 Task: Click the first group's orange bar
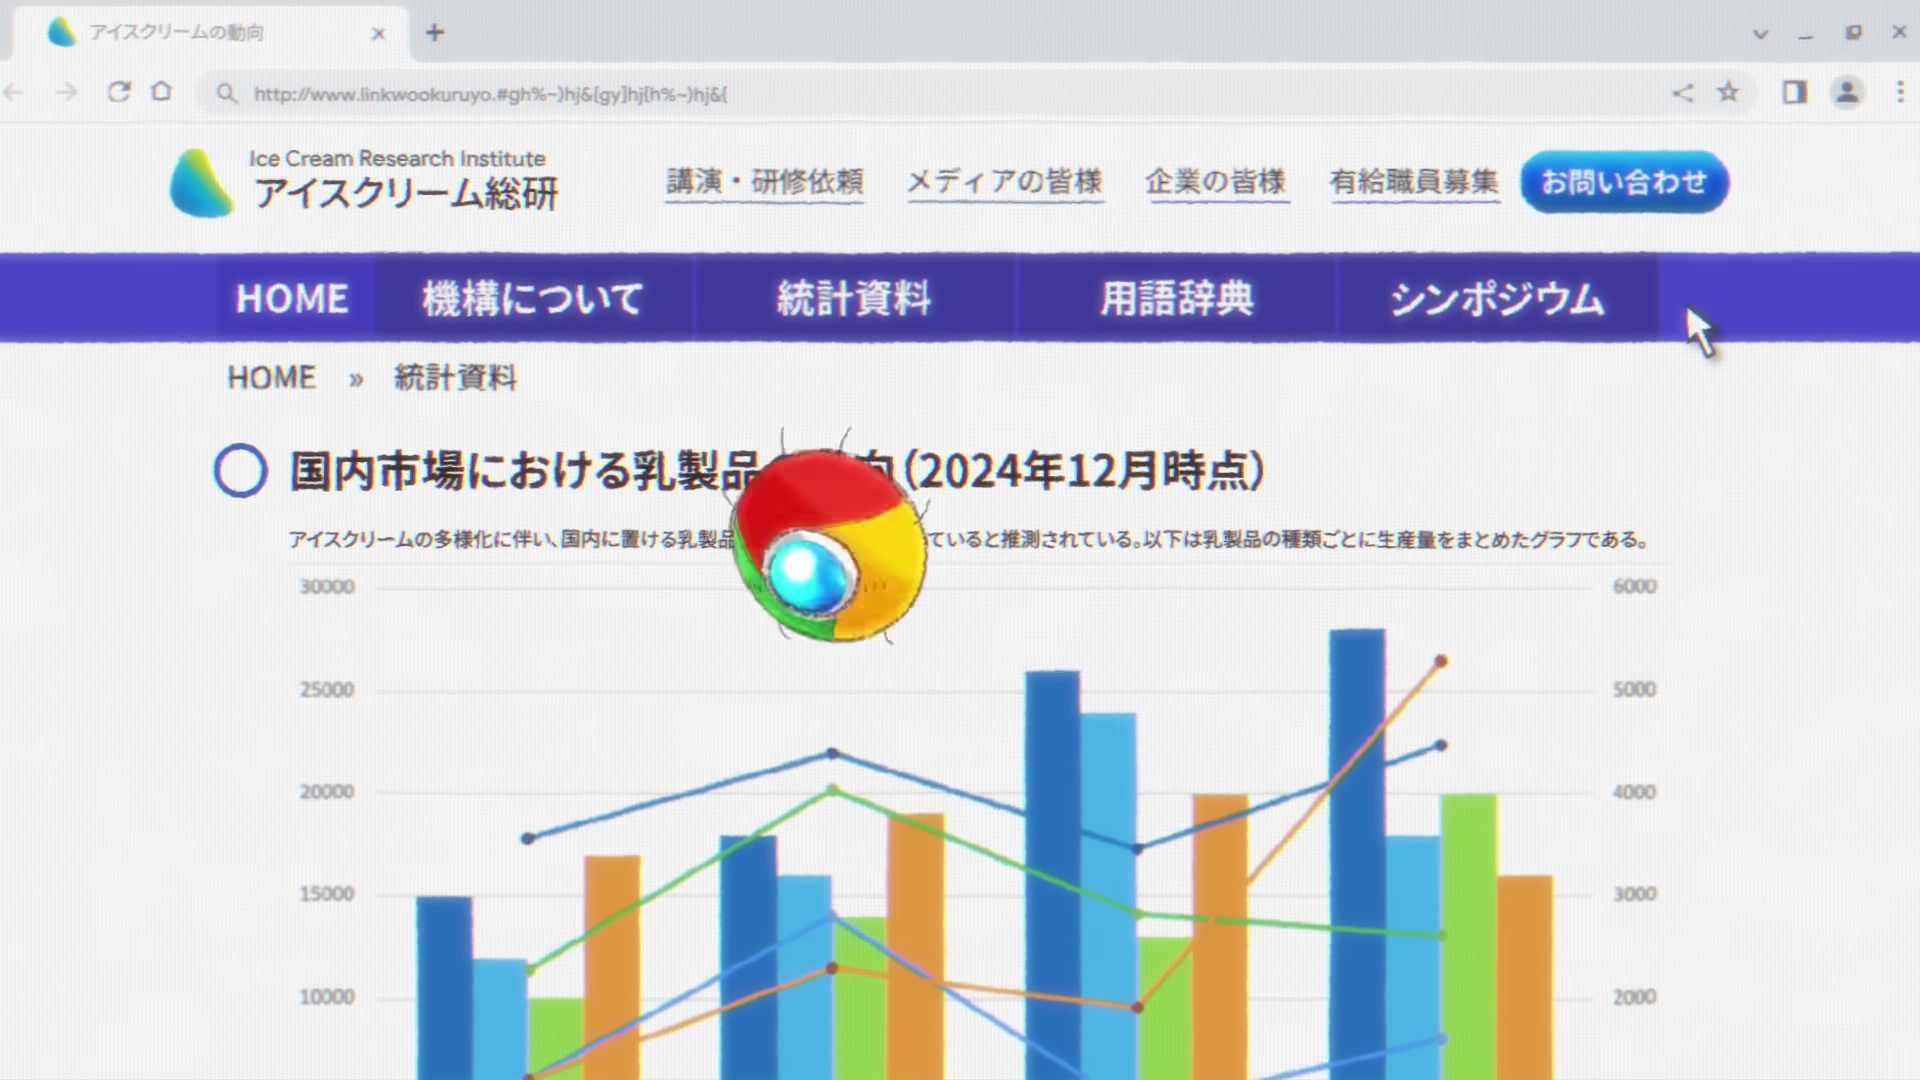(x=612, y=967)
